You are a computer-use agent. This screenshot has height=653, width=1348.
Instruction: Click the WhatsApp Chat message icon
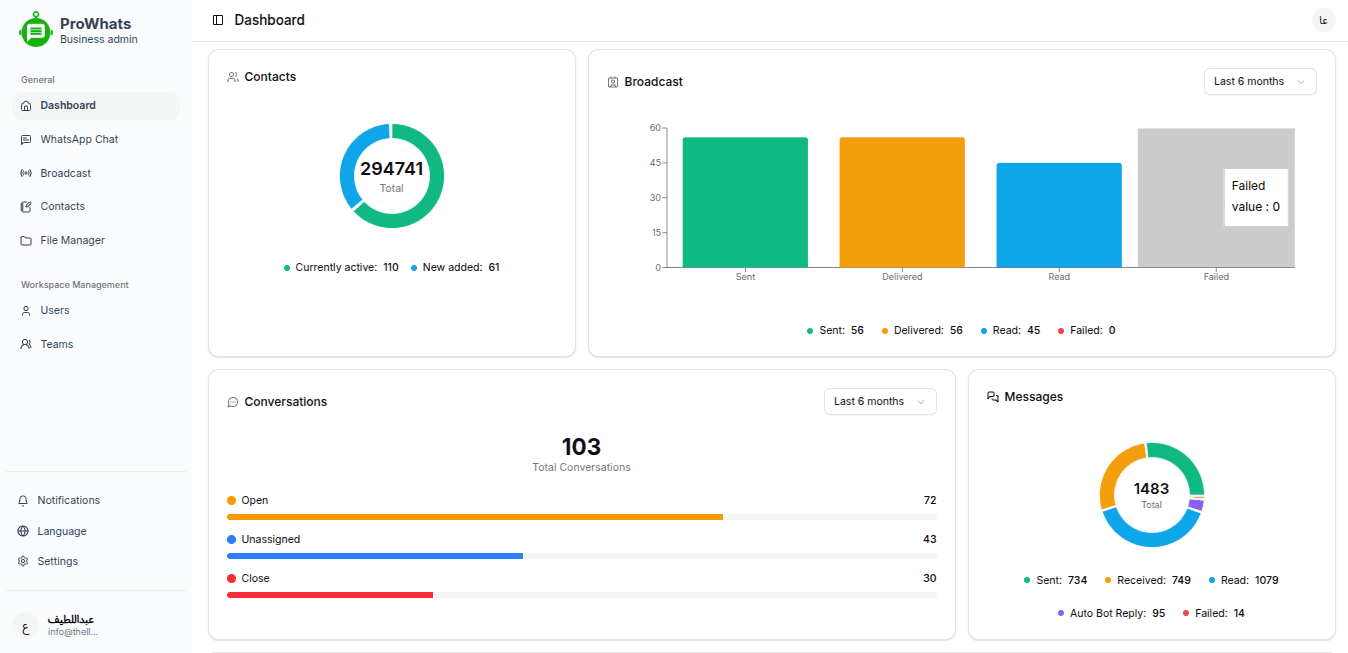(x=26, y=140)
